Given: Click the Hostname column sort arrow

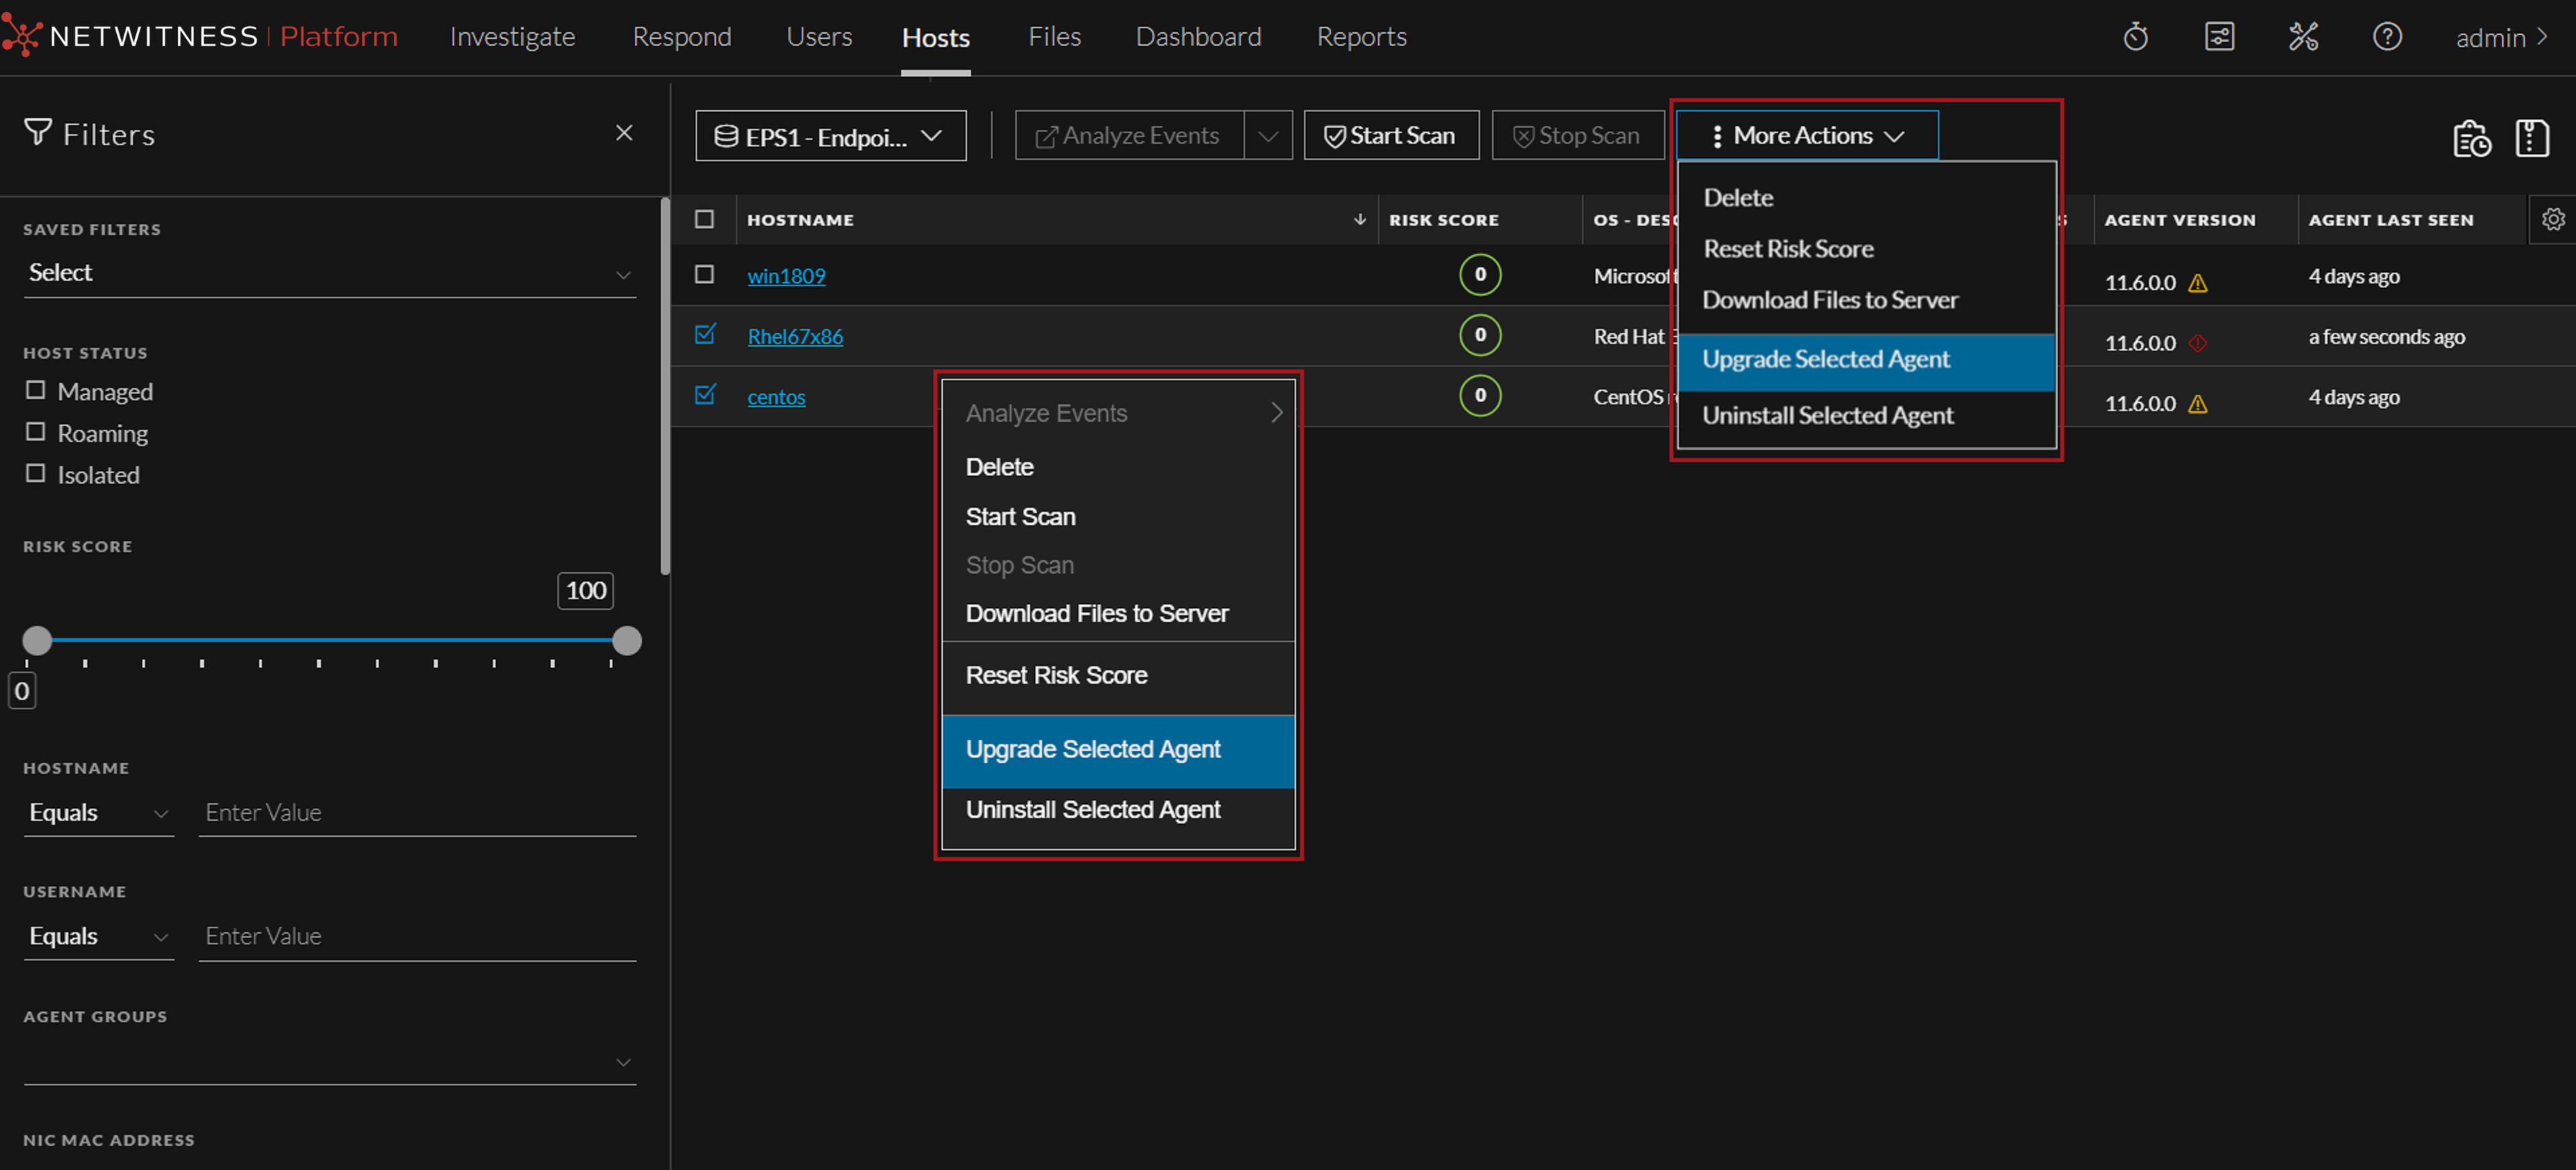Looking at the screenshot, I should point(1359,219).
